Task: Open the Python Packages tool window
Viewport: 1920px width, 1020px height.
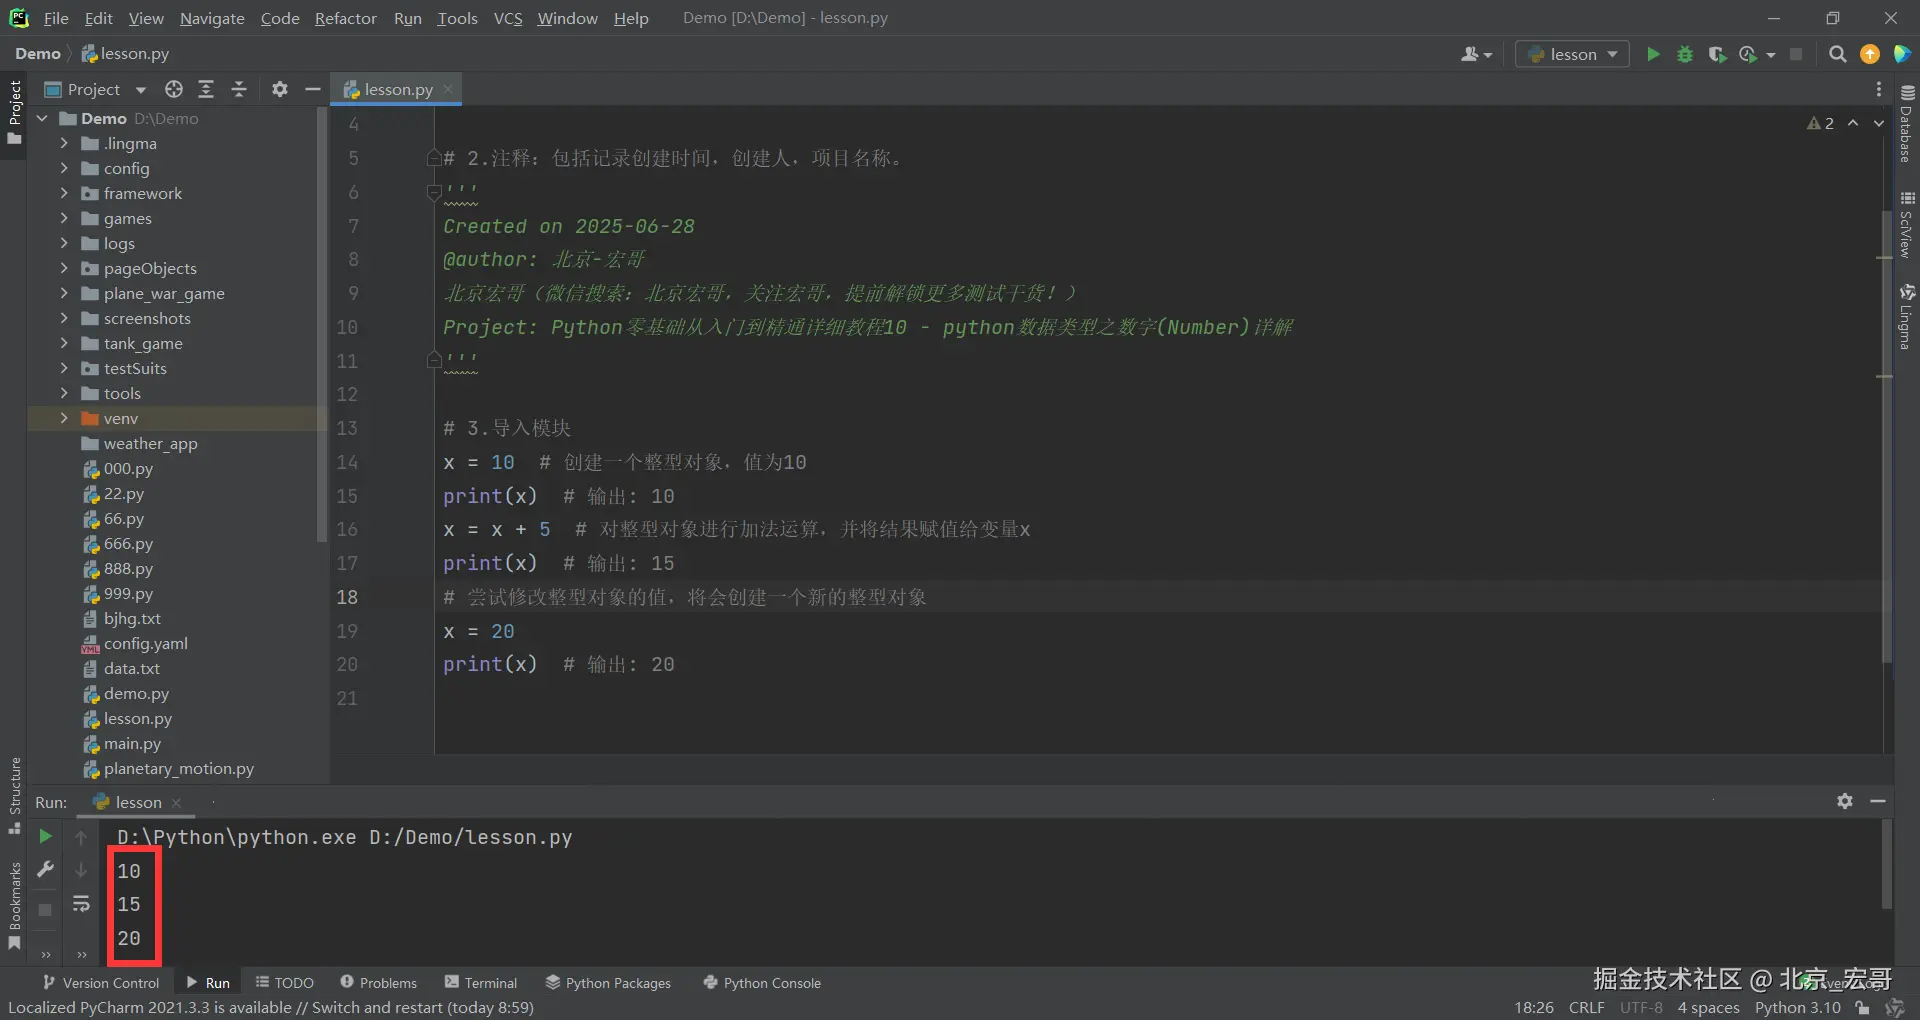Action: (x=608, y=983)
